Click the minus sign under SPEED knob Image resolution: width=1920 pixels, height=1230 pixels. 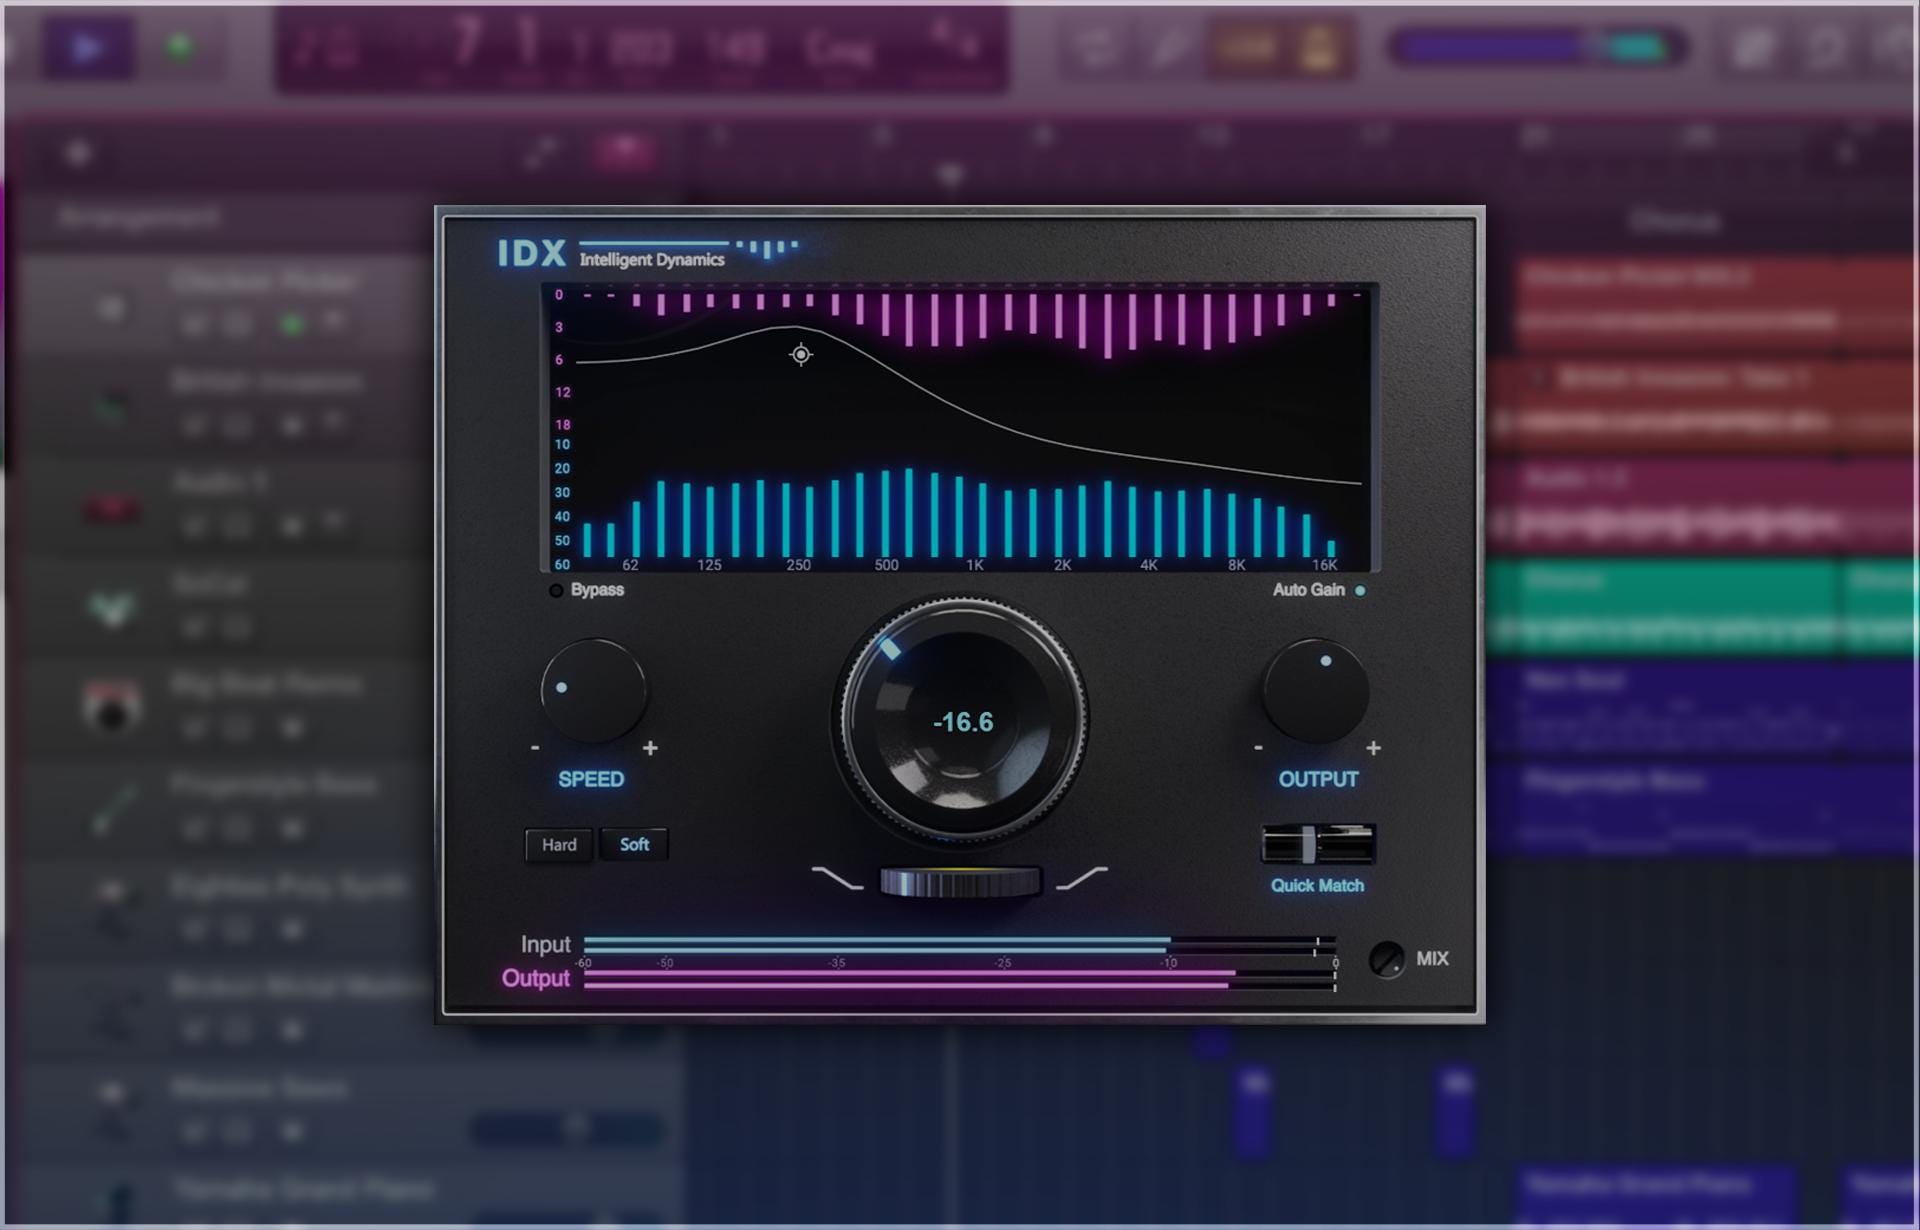click(535, 748)
